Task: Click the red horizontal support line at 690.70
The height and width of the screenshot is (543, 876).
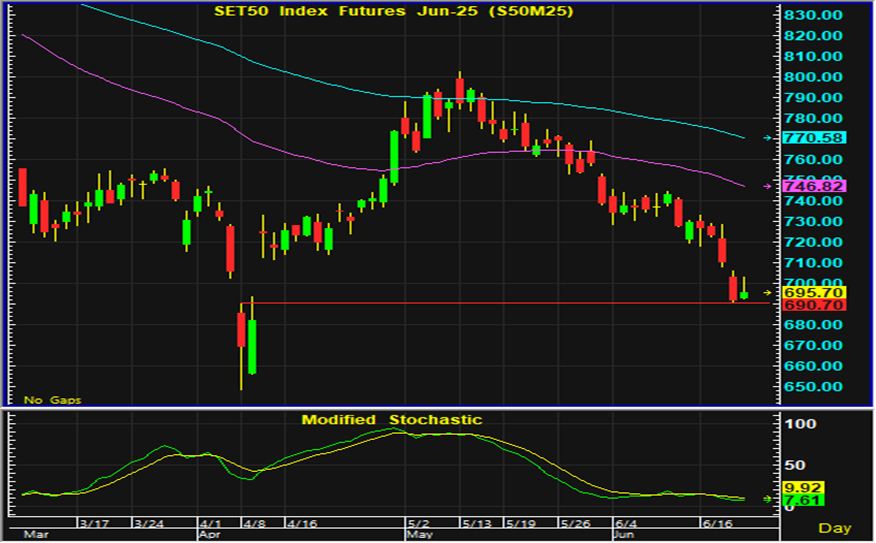Action: (505, 303)
